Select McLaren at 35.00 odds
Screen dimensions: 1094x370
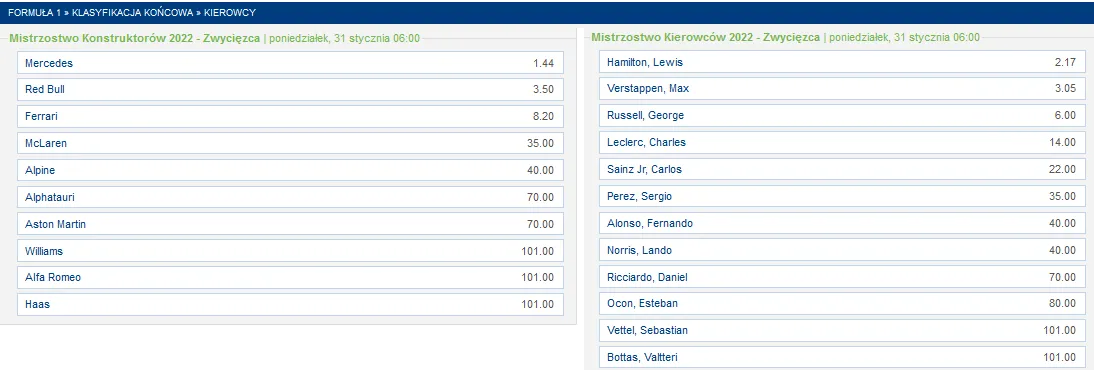(290, 144)
